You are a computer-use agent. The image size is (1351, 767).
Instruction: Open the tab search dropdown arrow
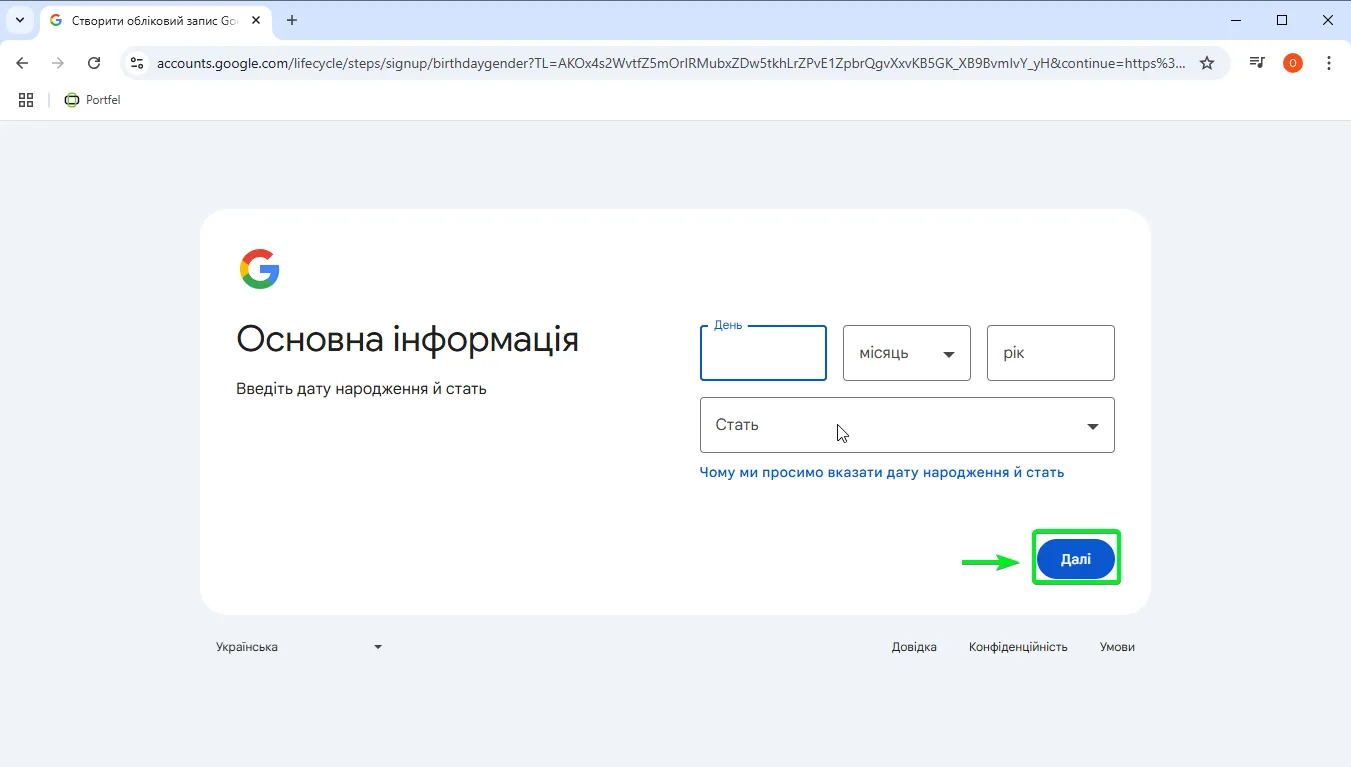(19, 20)
